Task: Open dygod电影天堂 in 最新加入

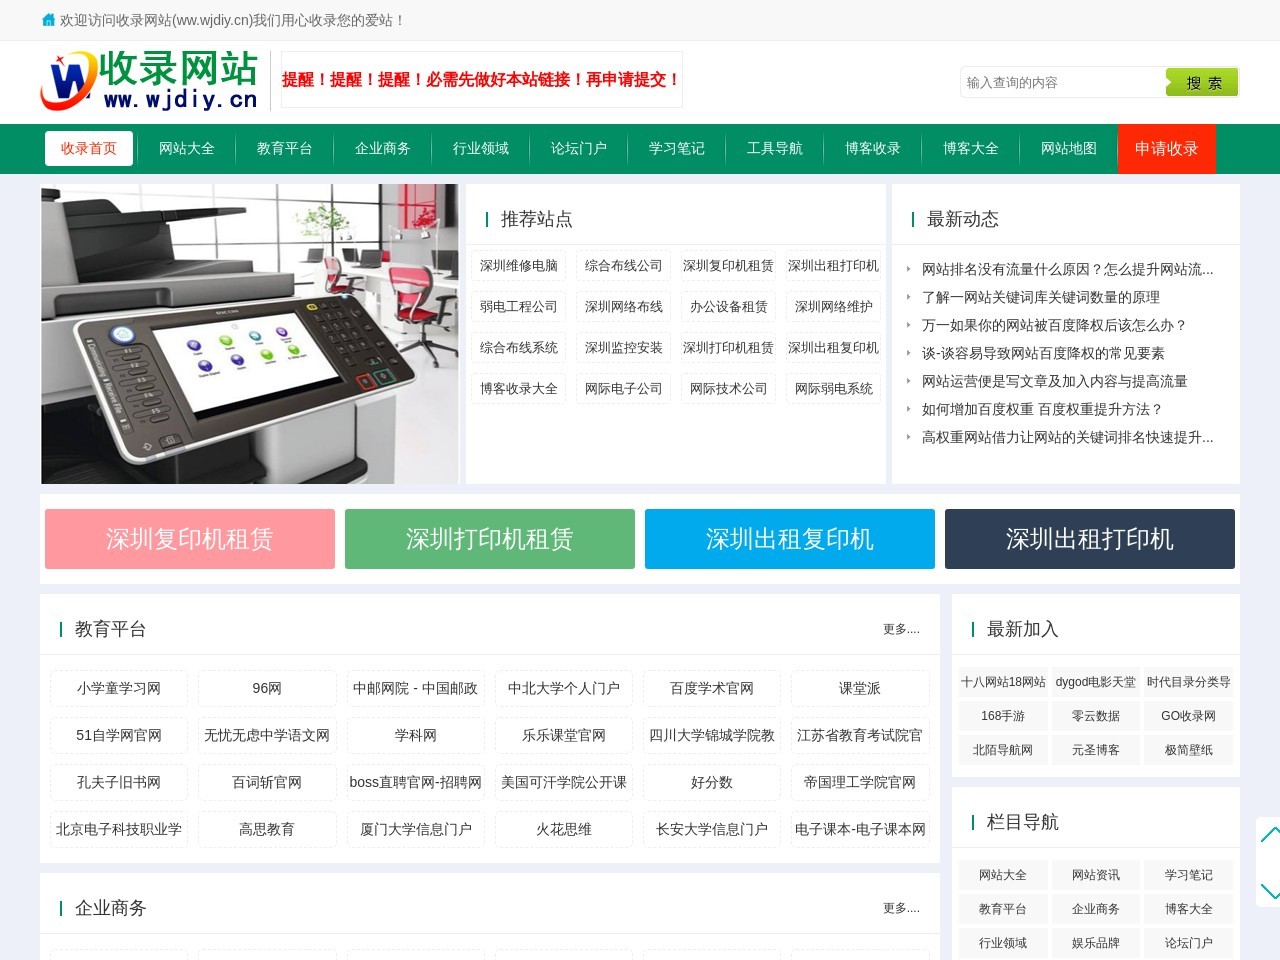Action: coord(1095,682)
